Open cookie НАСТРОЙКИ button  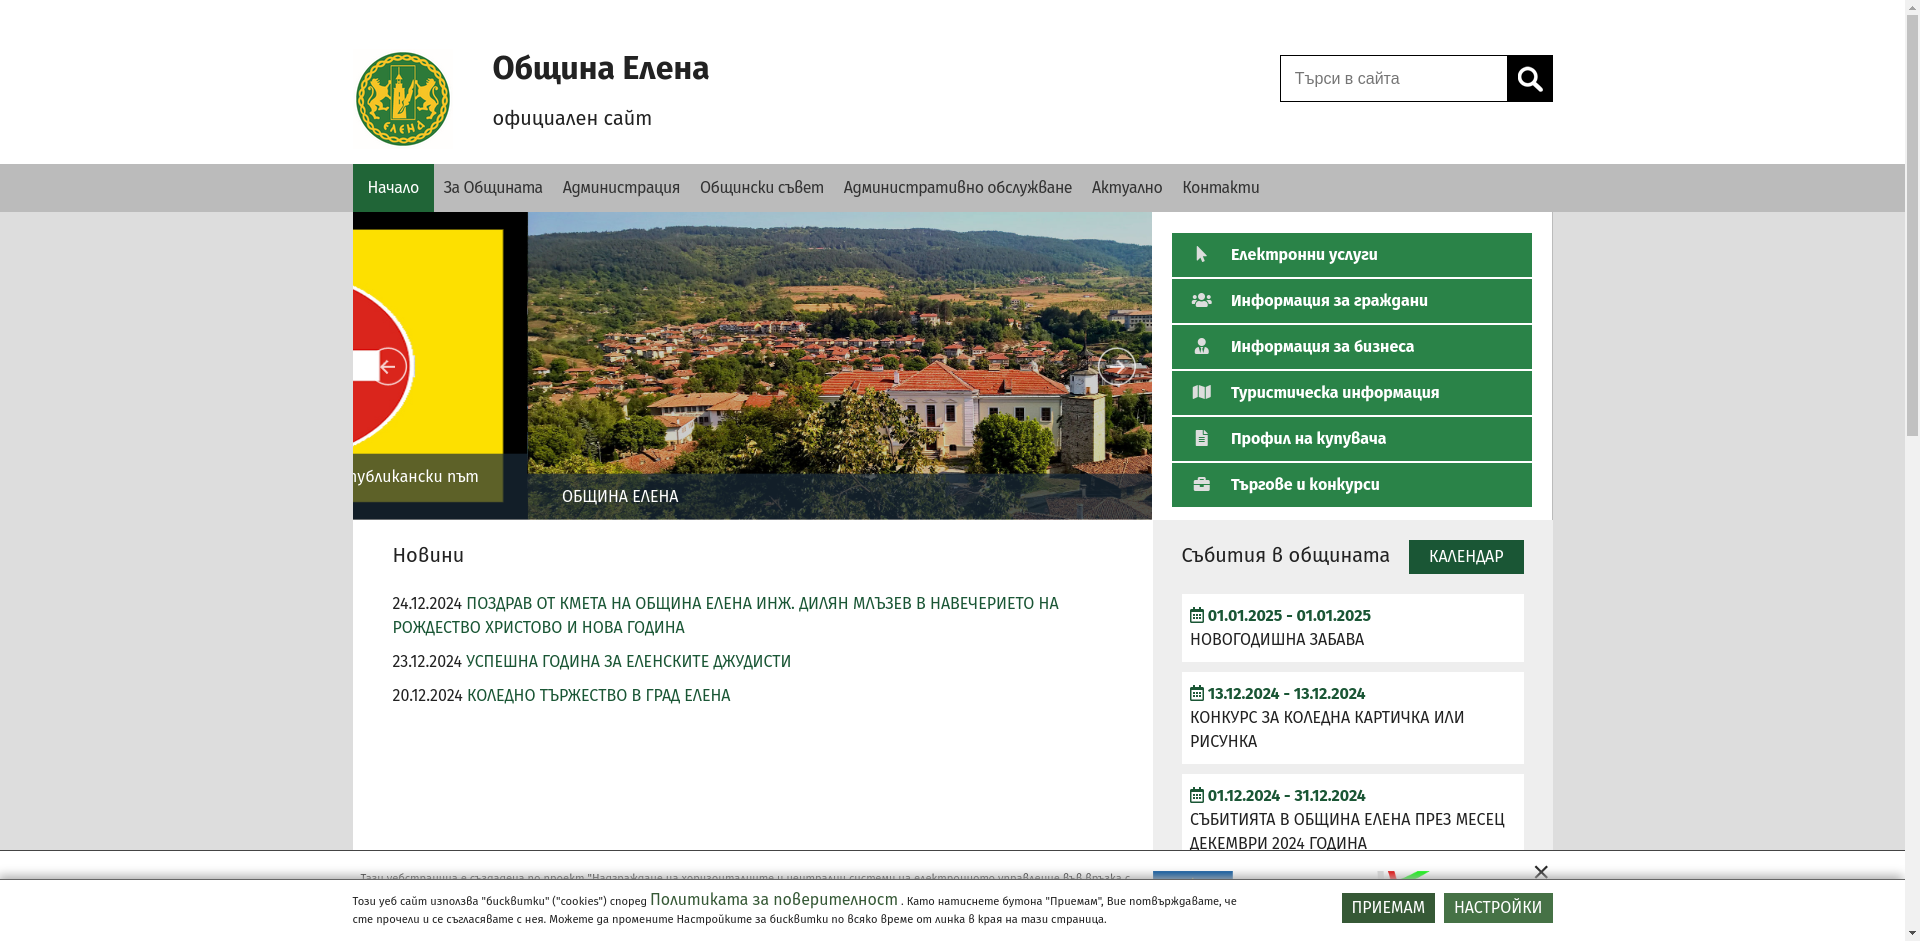1497,908
